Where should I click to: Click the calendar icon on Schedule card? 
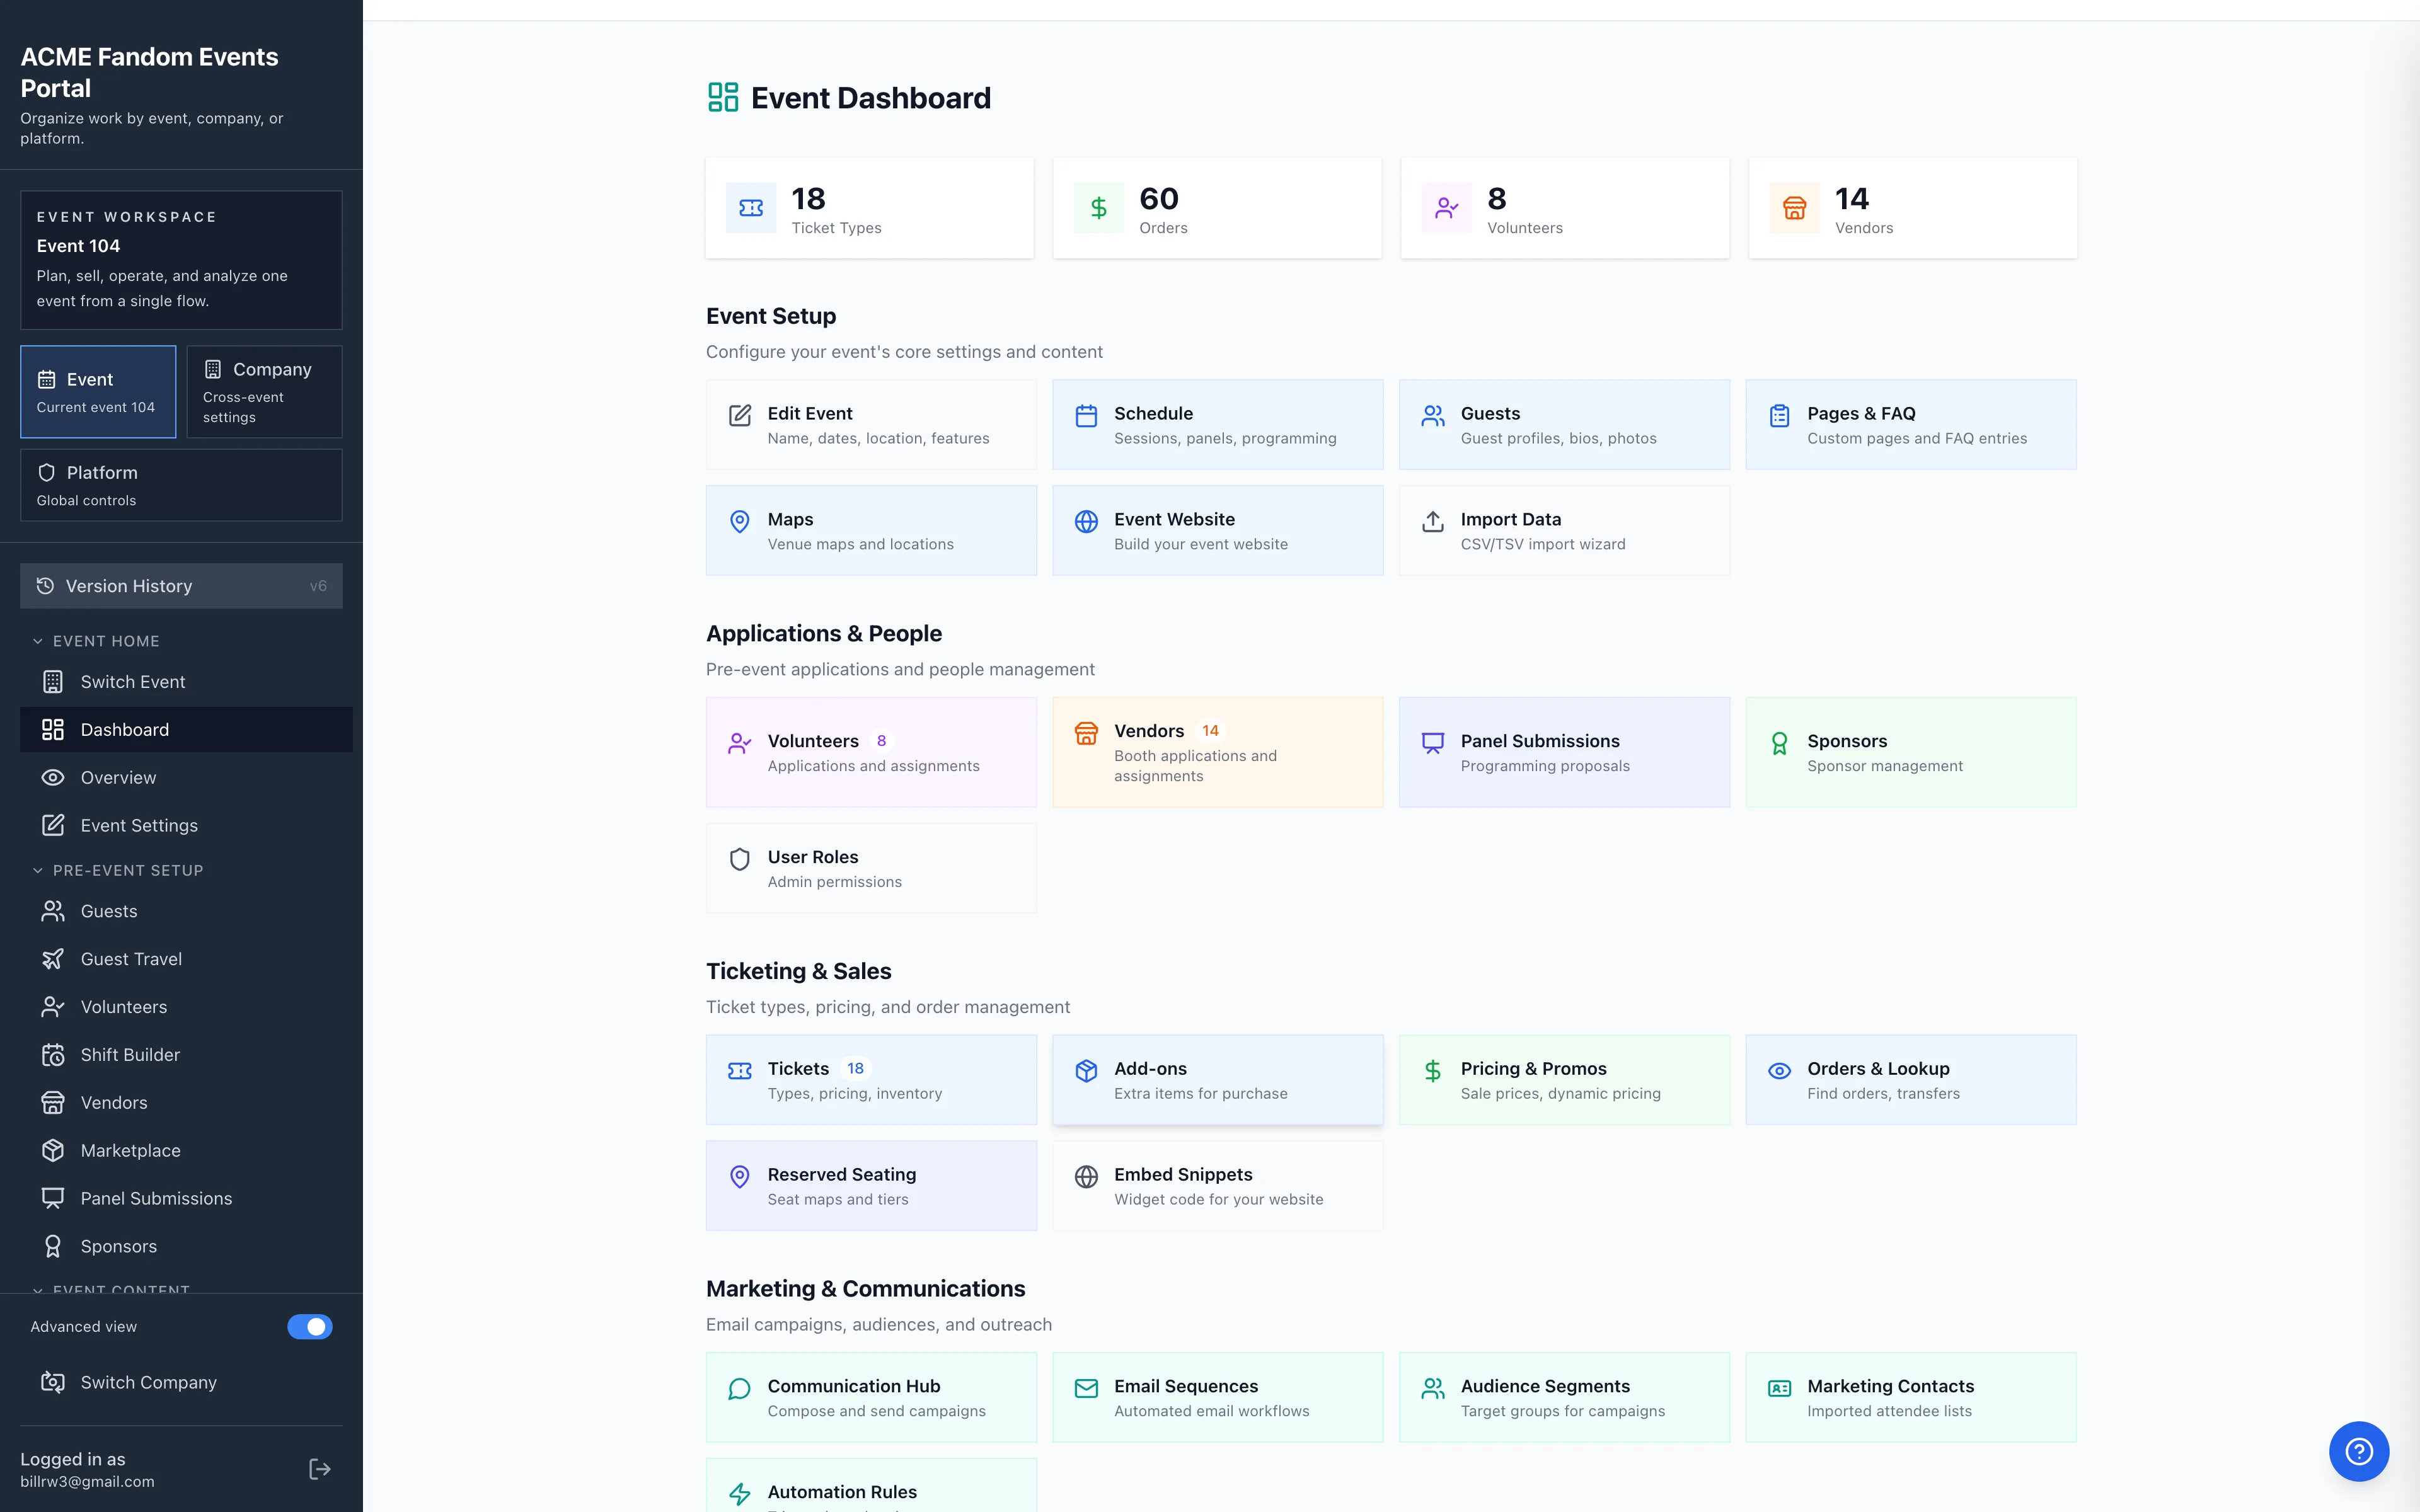[x=1087, y=416]
